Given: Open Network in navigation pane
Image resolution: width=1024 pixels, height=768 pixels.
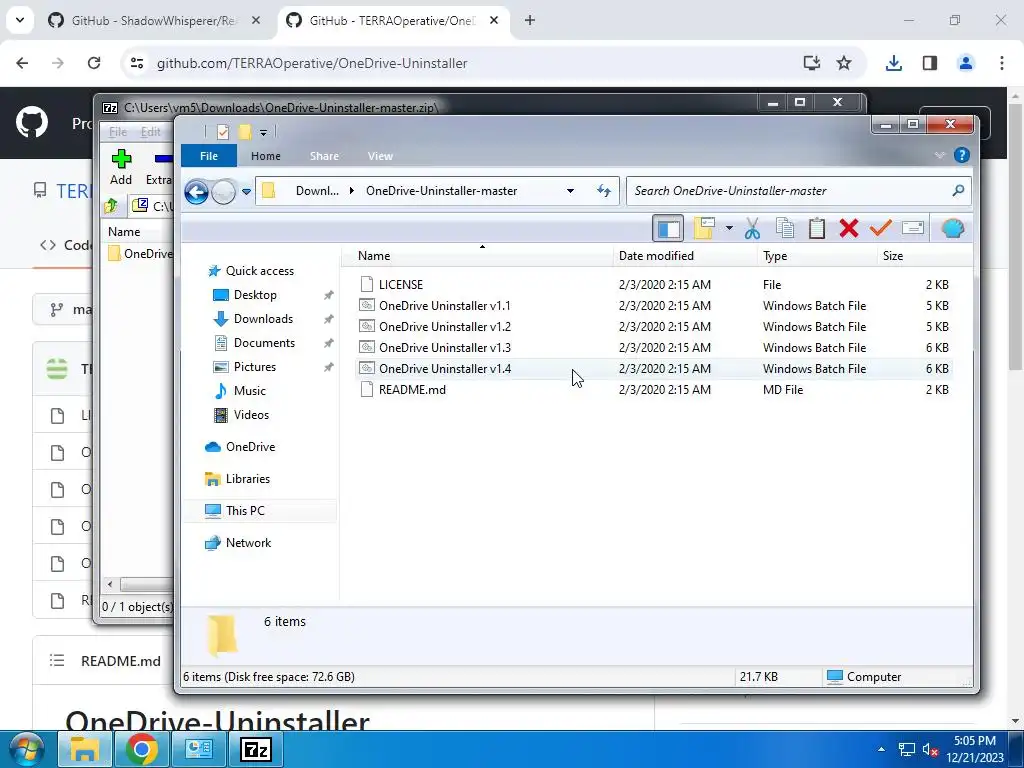Looking at the screenshot, I should coord(248,543).
